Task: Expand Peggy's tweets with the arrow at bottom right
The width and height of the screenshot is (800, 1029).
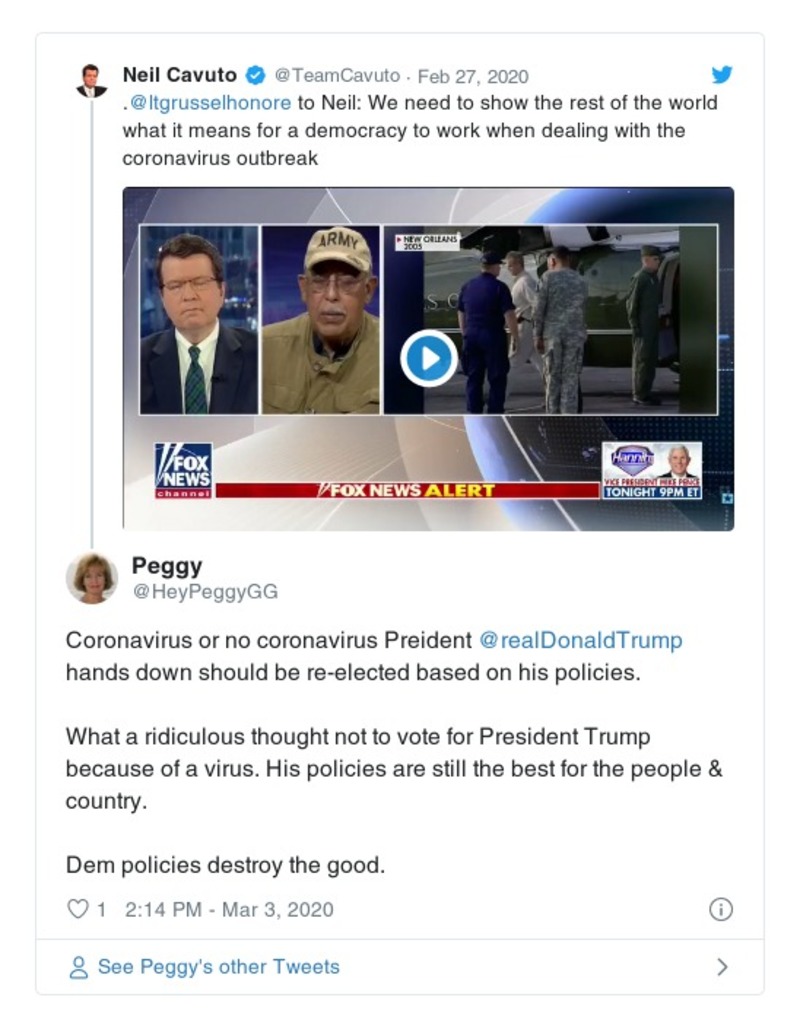Action: coord(724,966)
